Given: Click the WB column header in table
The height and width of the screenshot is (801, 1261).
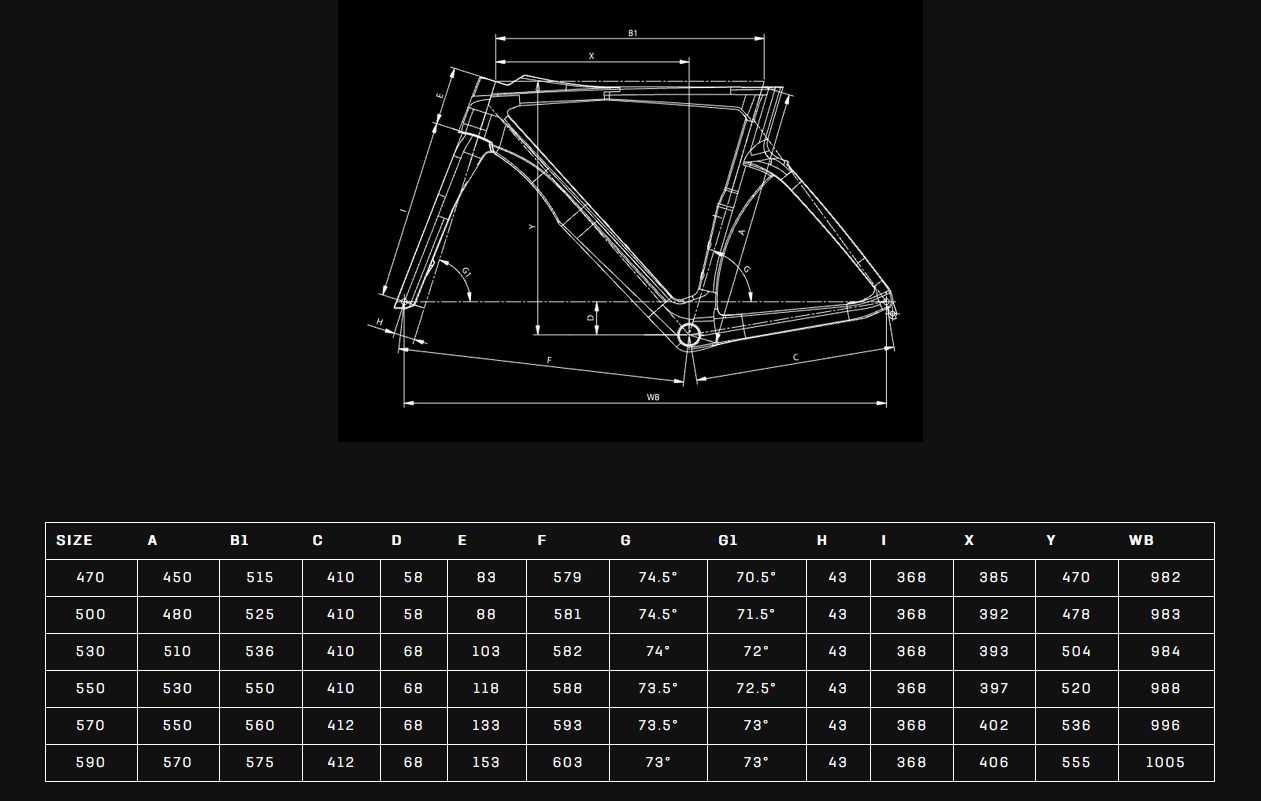Looking at the screenshot, I should point(1141,540).
